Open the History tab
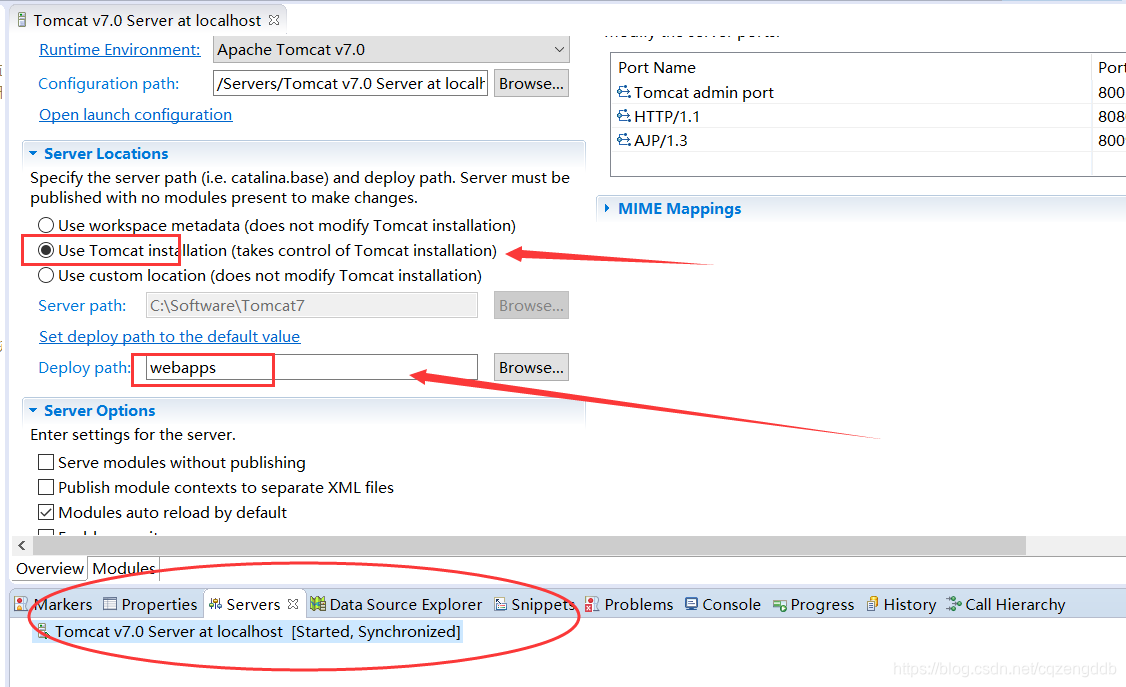The image size is (1126, 687). pyautogui.click(x=901, y=604)
